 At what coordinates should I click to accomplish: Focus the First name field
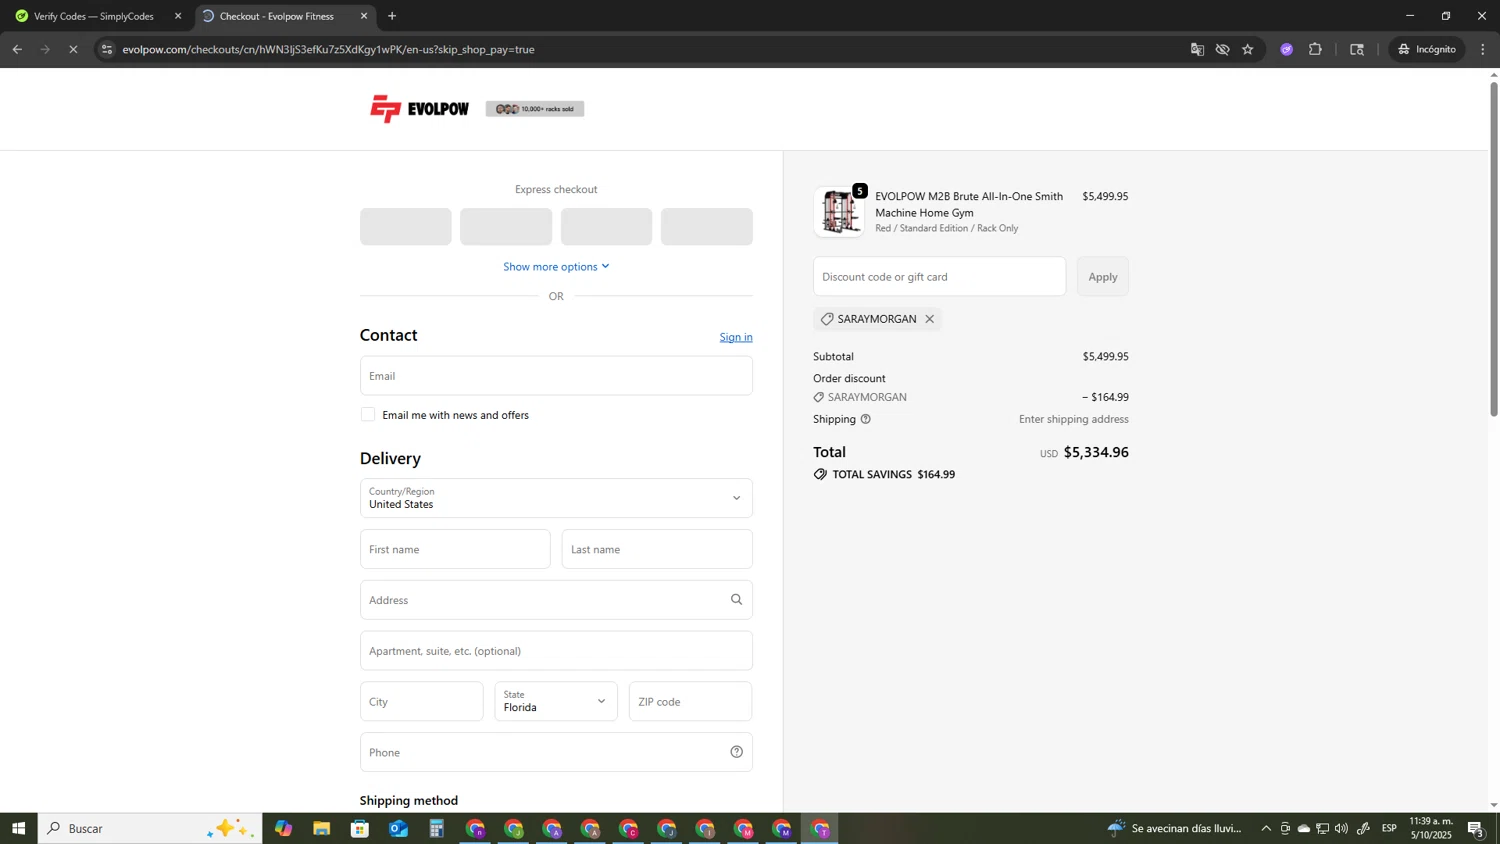pyautogui.click(x=455, y=549)
